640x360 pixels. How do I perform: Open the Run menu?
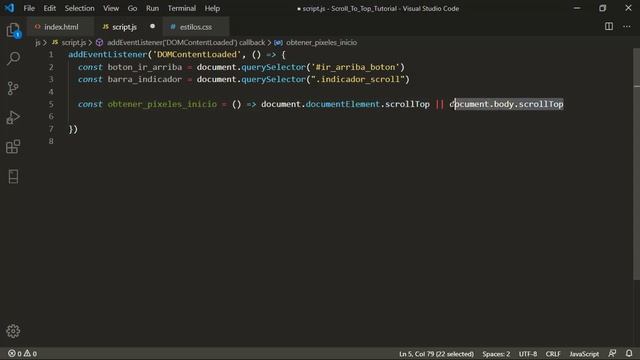[x=152, y=8]
